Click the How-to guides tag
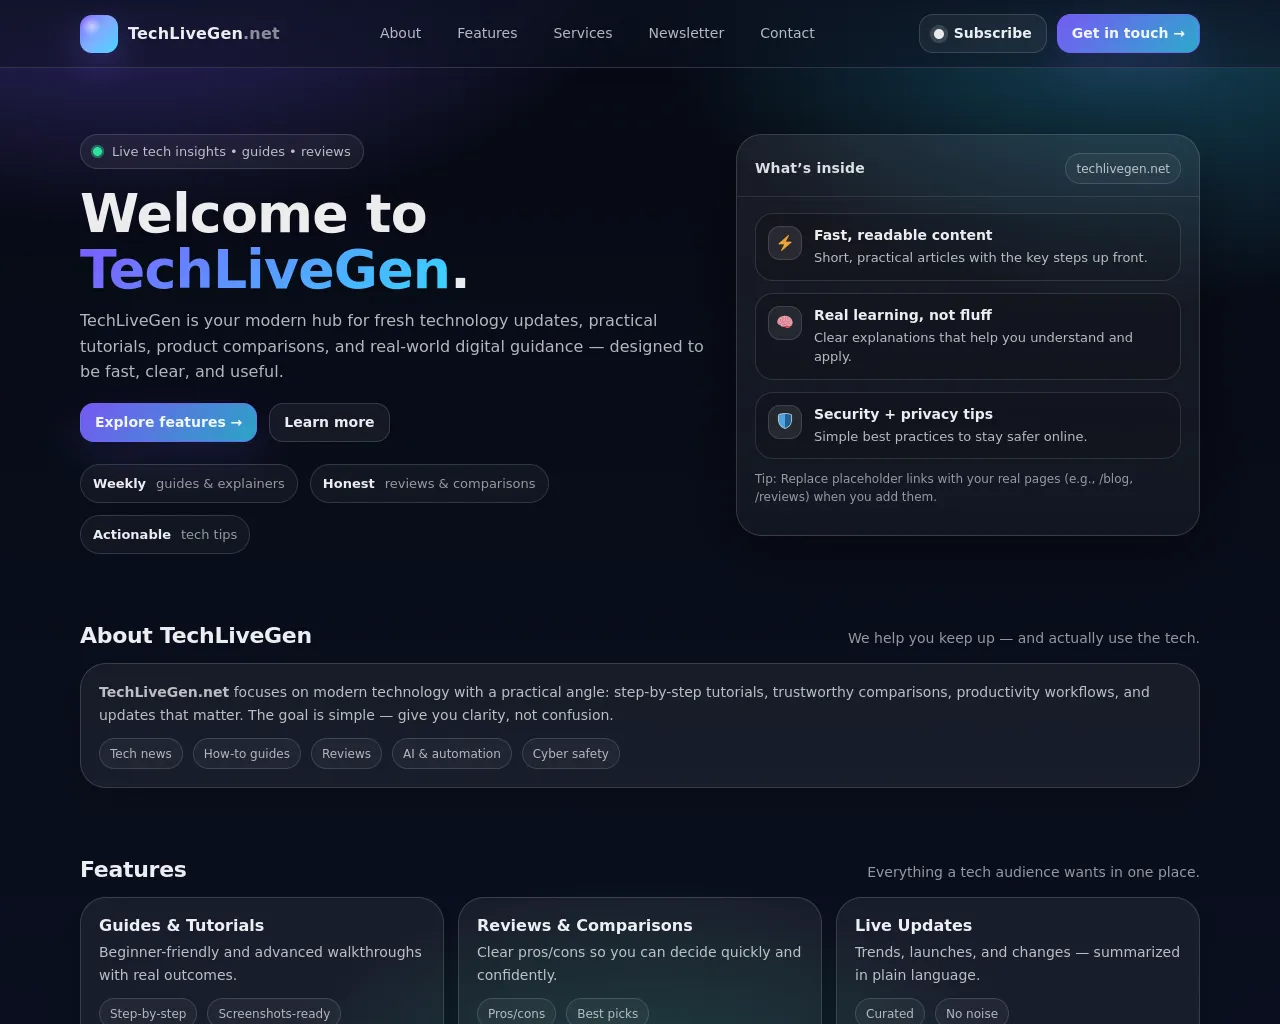This screenshot has width=1280, height=1024. (x=246, y=754)
